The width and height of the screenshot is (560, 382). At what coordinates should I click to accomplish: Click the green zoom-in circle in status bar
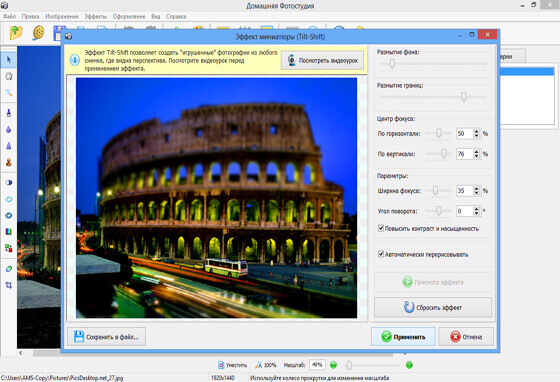pos(409,365)
